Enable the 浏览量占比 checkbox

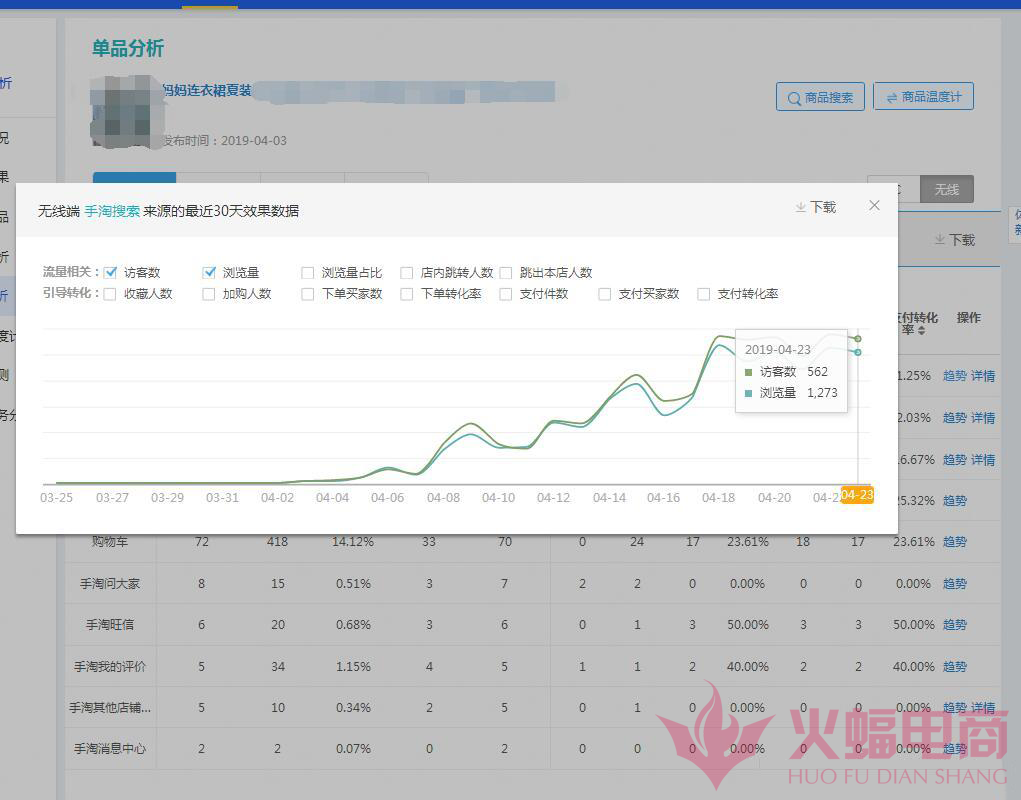coord(308,273)
